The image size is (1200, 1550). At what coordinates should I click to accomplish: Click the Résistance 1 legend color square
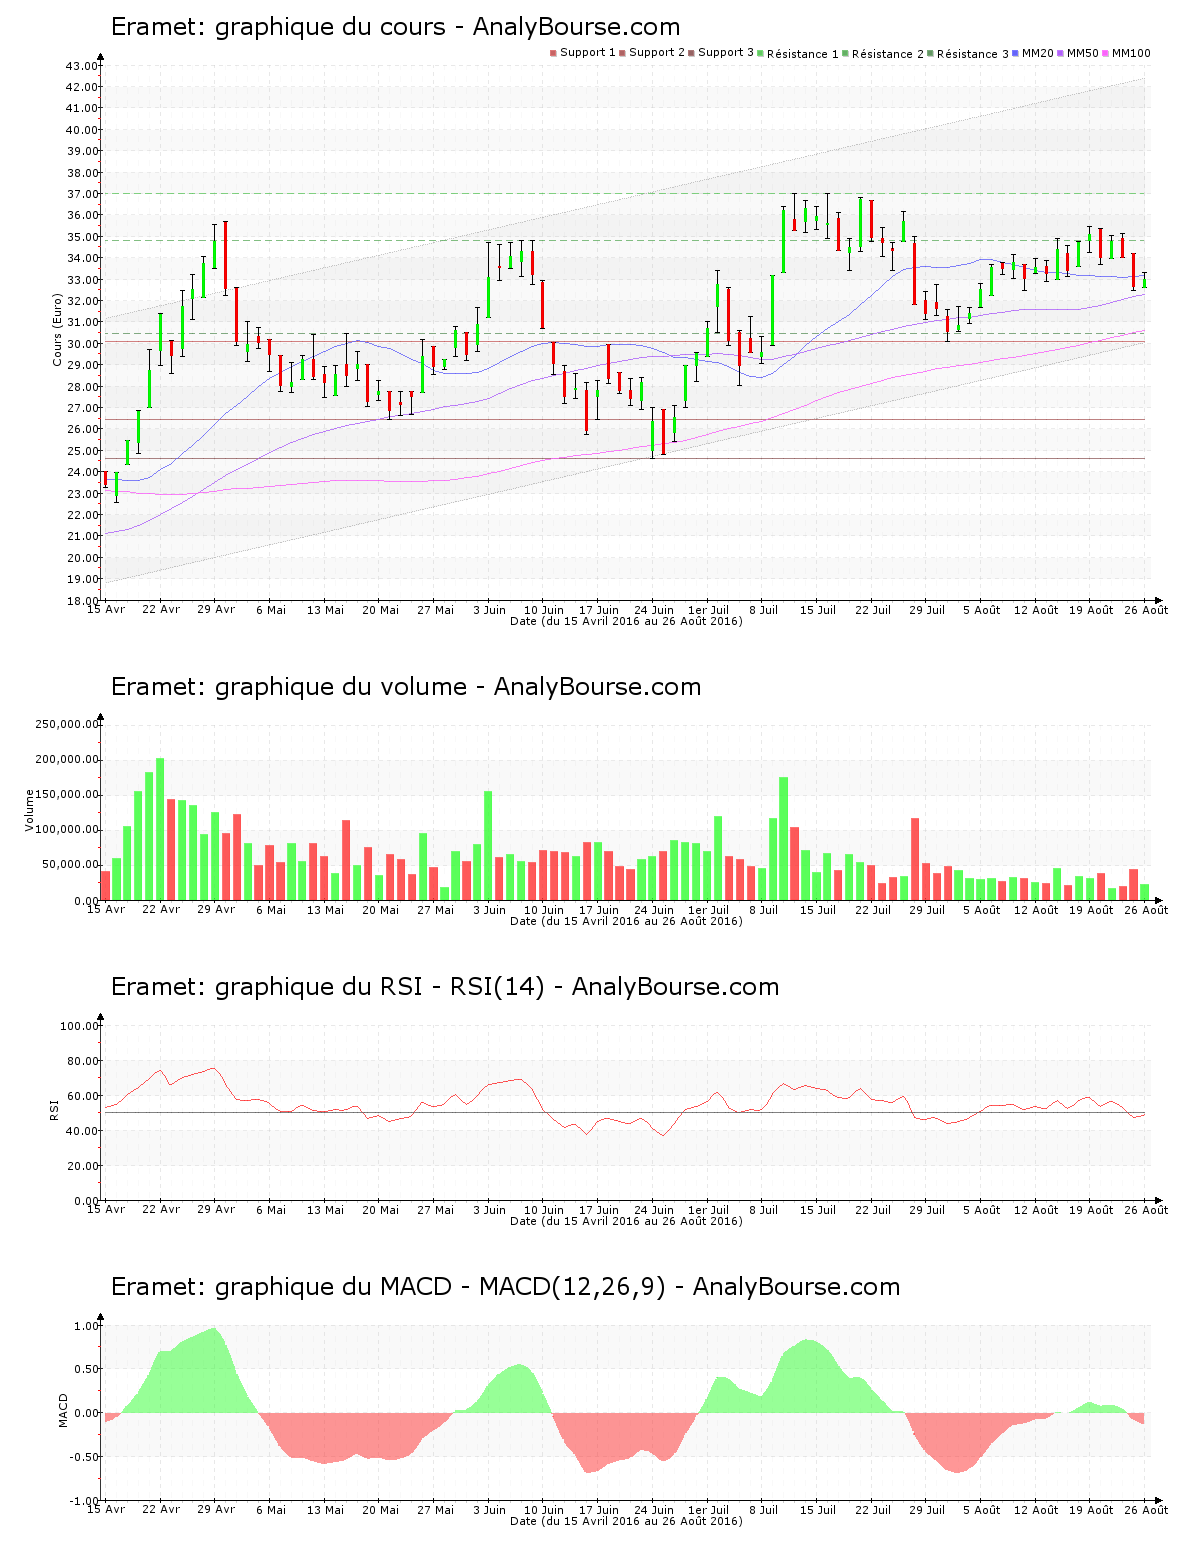[760, 53]
